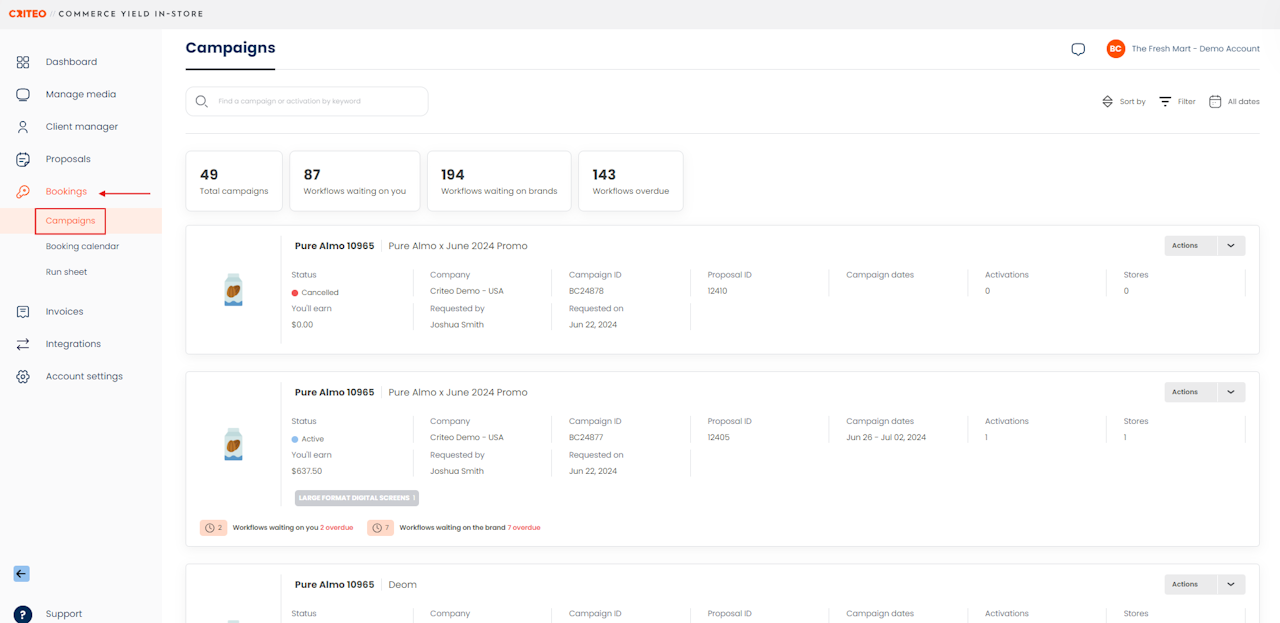
Task: Open the Sort by options
Action: coord(1123,102)
